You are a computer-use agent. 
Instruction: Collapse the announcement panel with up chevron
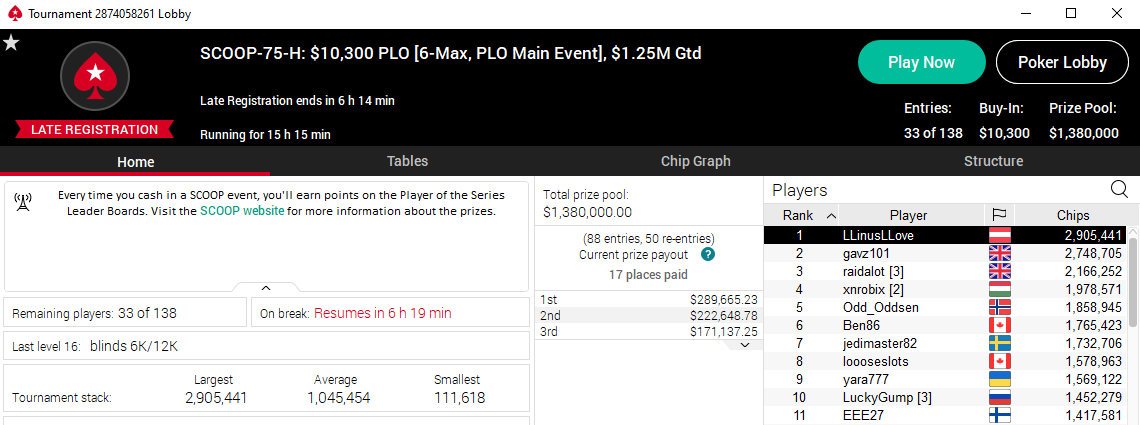pos(266,288)
